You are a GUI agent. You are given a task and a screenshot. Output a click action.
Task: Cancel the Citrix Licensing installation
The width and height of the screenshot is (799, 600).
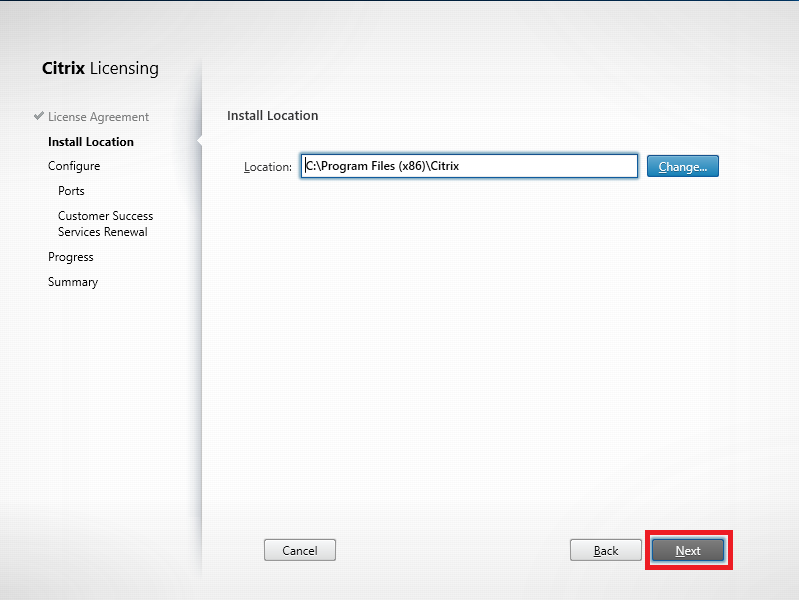tap(299, 550)
